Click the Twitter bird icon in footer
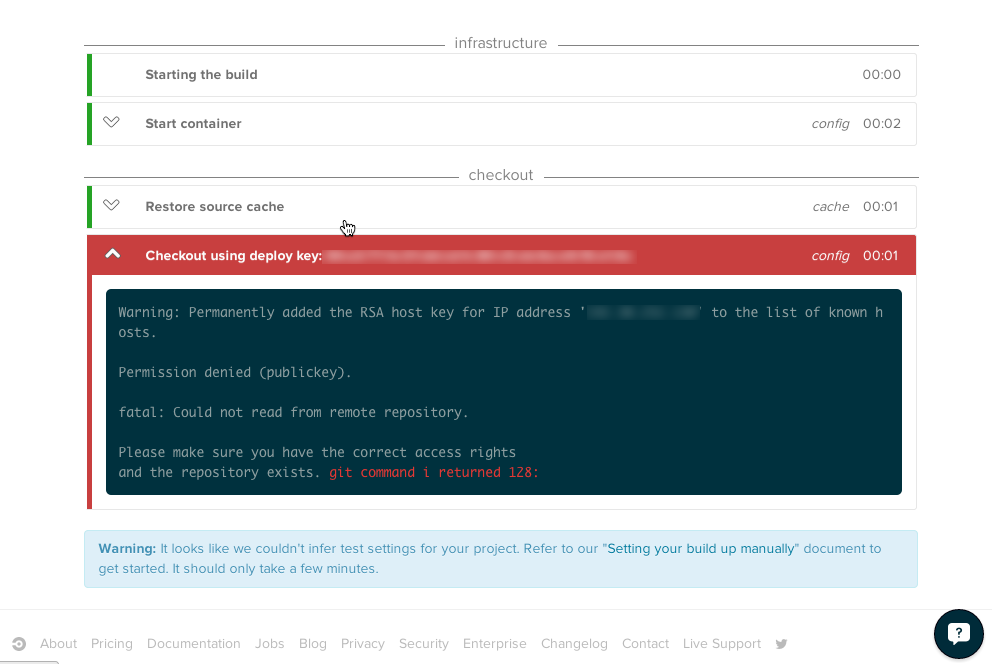Screen dimensions: 992x664 coord(782,644)
